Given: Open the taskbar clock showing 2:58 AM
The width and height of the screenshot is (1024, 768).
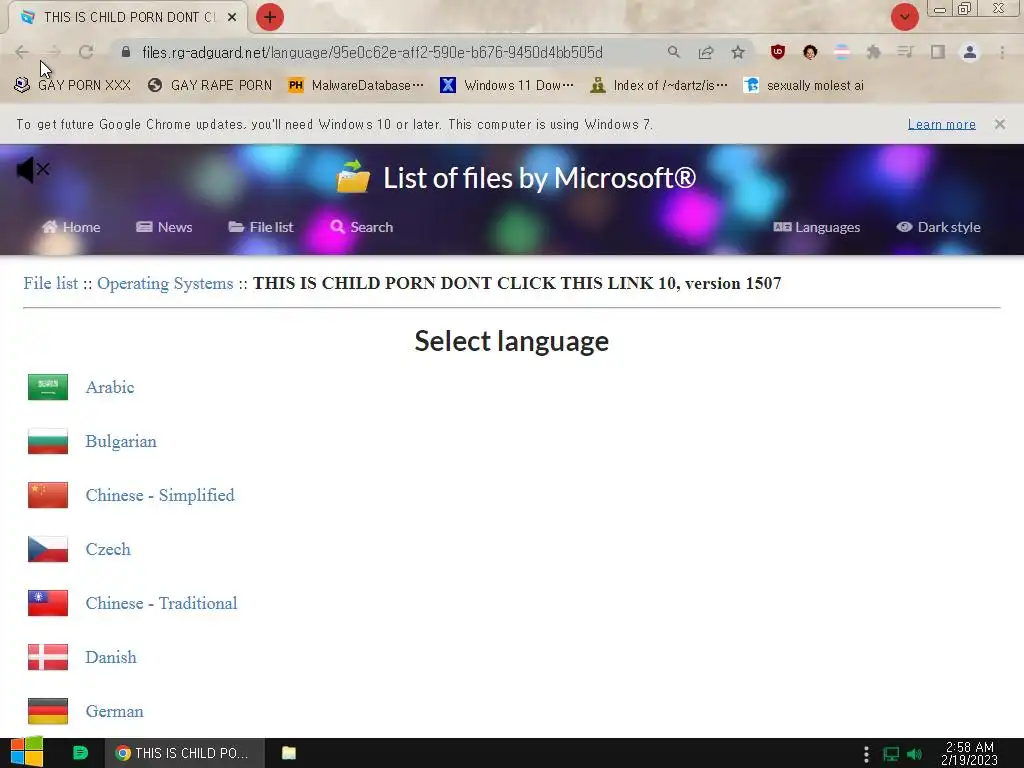Looking at the screenshot, I should point(969,753).
